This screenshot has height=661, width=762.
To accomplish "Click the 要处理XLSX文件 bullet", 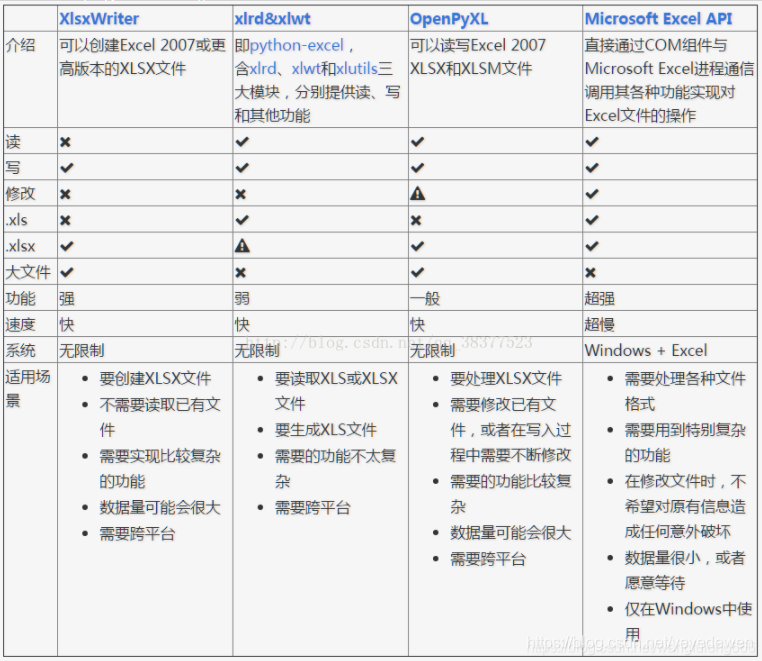I will (506, 379).
